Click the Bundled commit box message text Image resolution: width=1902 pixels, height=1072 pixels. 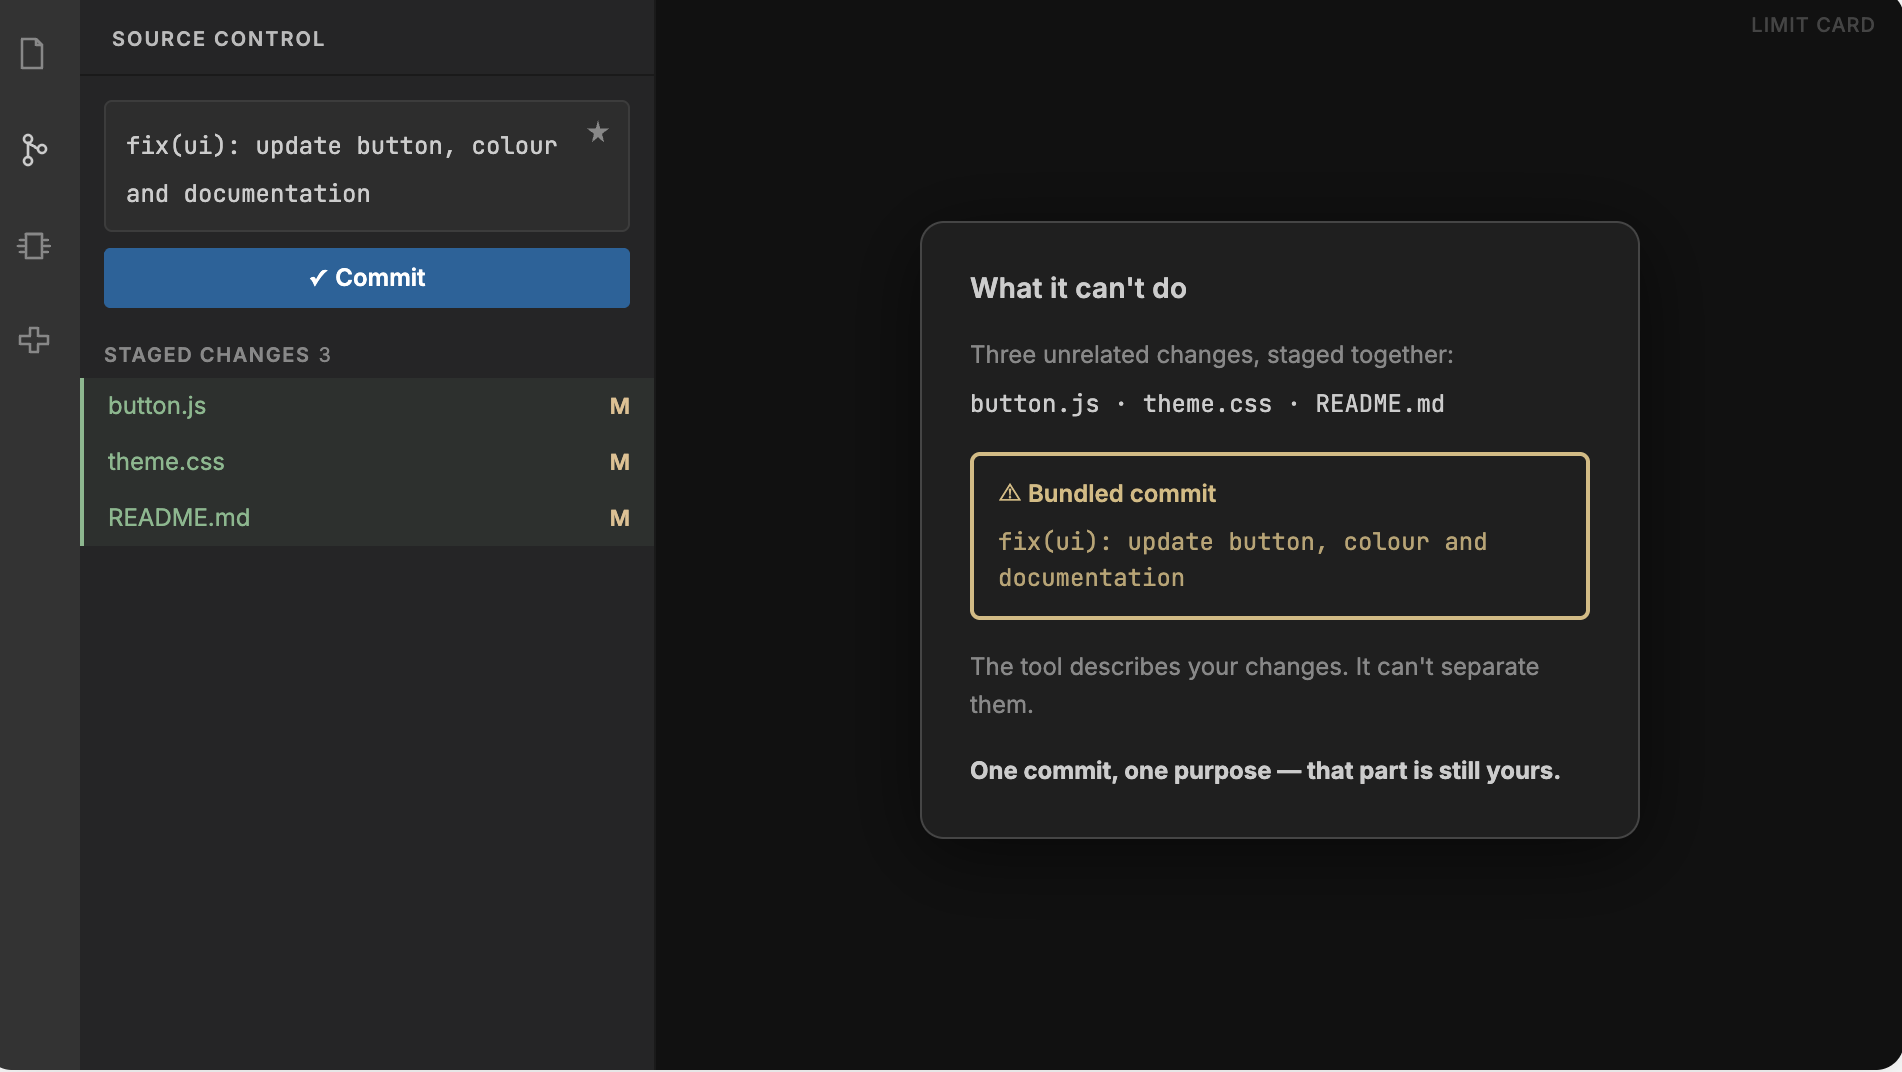point(1242,560)
